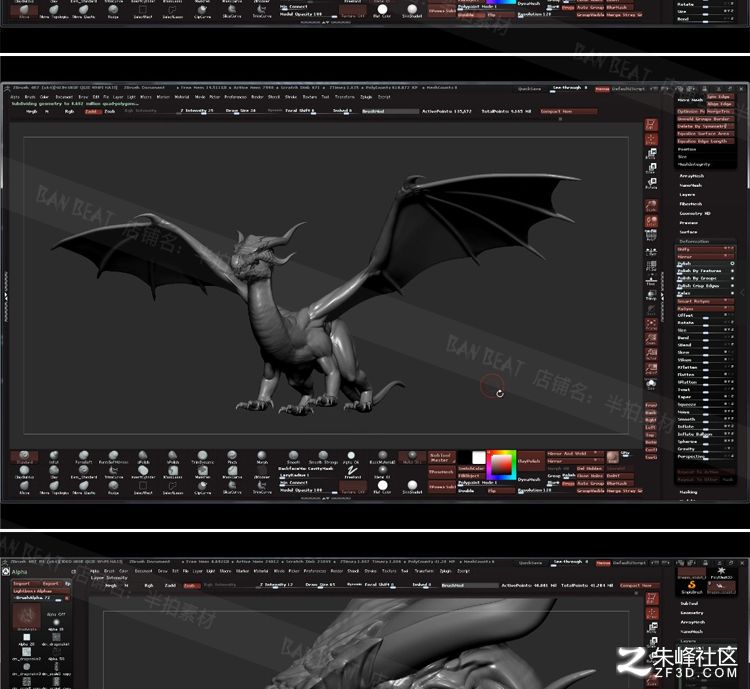Pick the Smooth brush in middle window
This screenshot has height=689, width=750.
293,457
